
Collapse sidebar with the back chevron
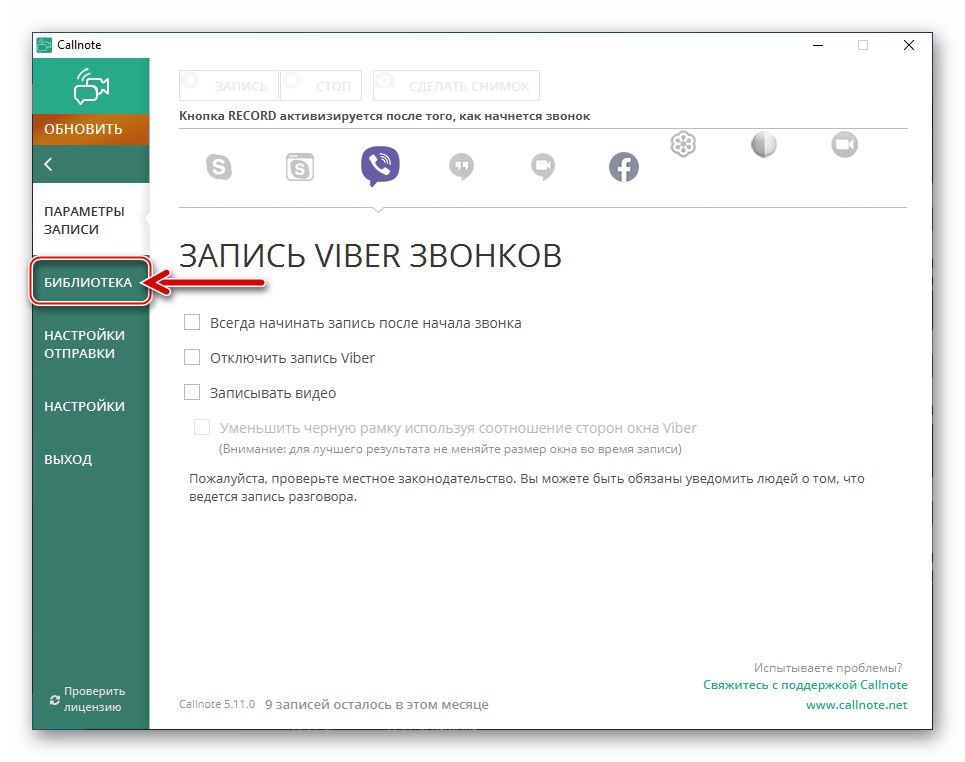[x=49, y=164]
